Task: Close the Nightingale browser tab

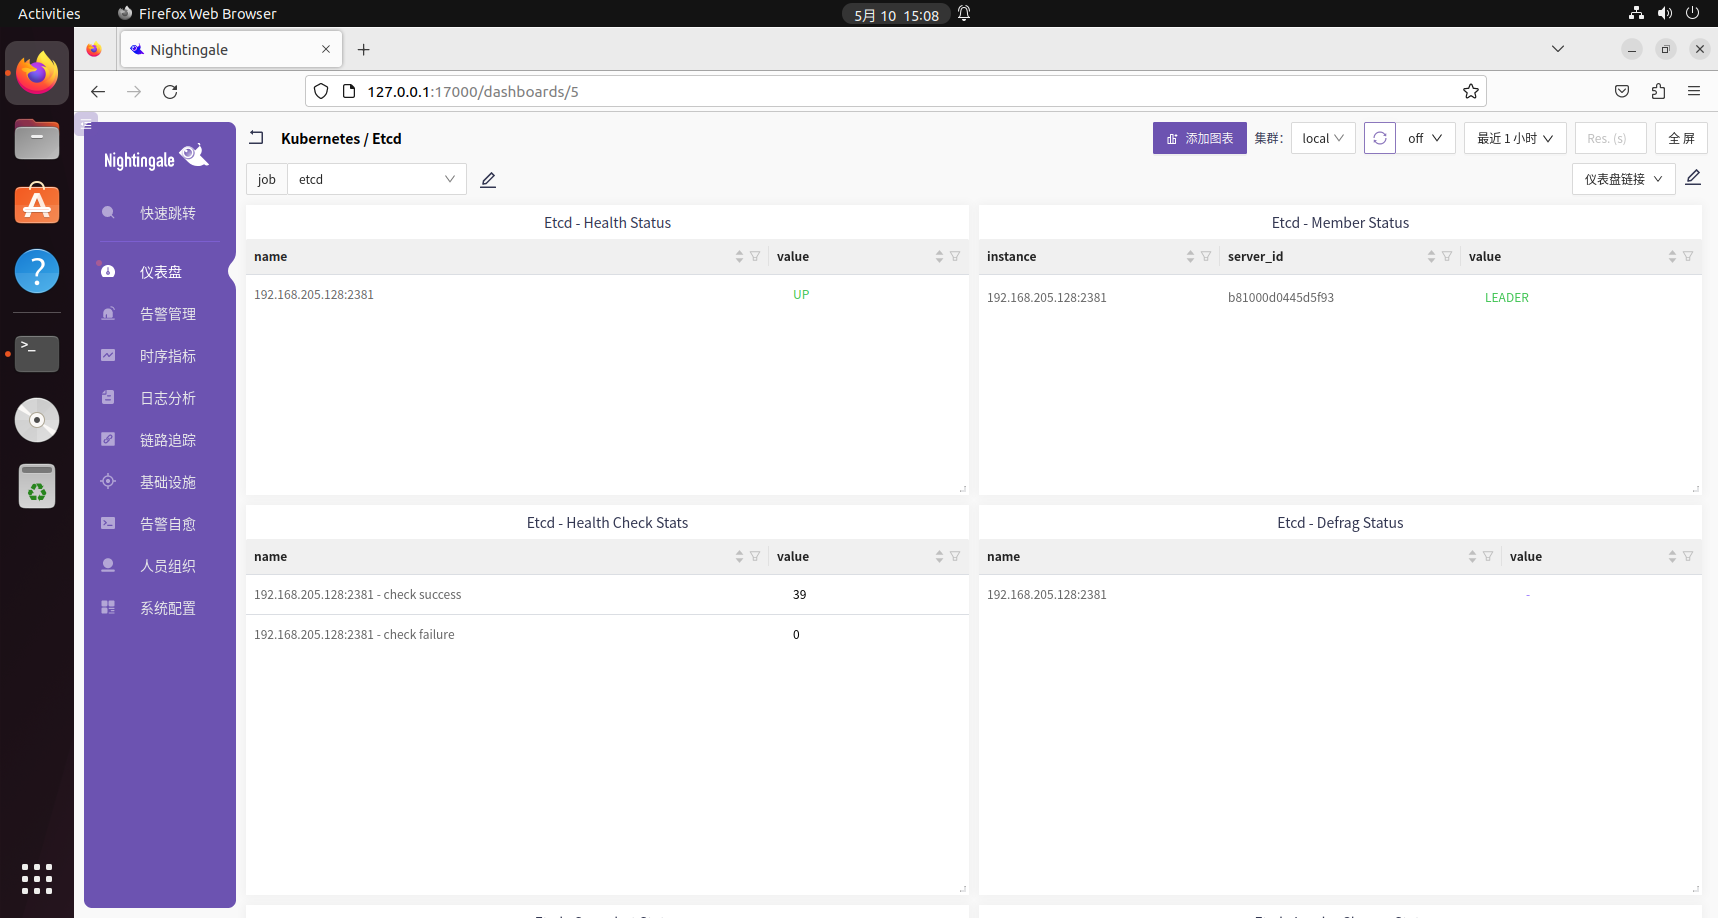Action: click(326, 49)
